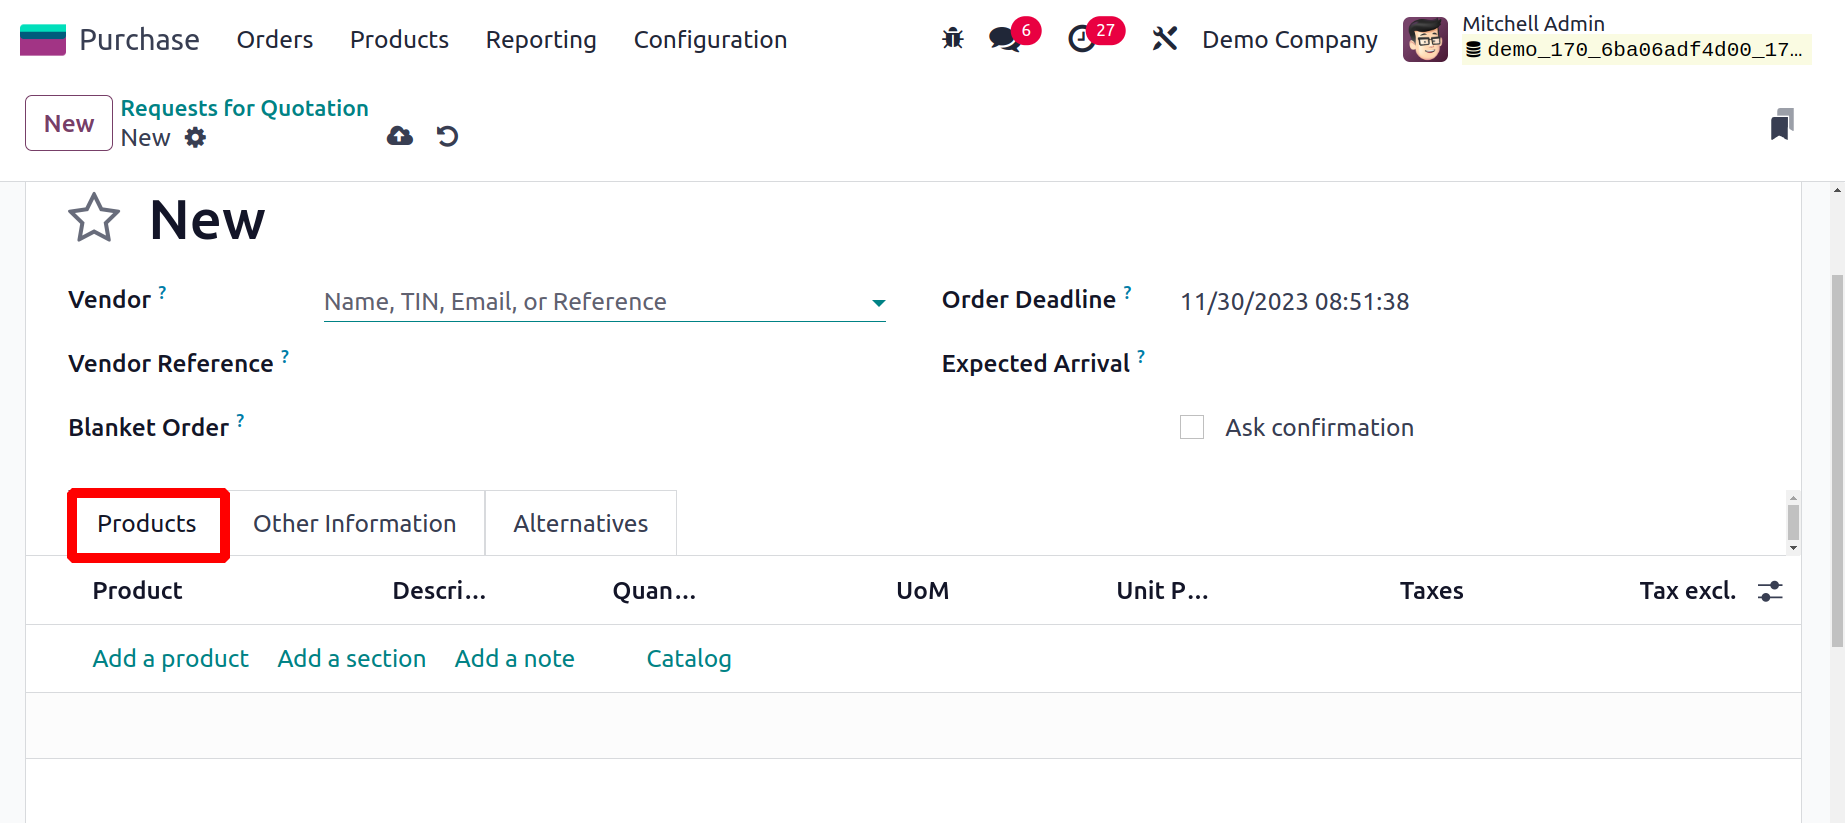Open the Reporting menu
This screenshot has width=1845, height=823.
coord(541,39)
